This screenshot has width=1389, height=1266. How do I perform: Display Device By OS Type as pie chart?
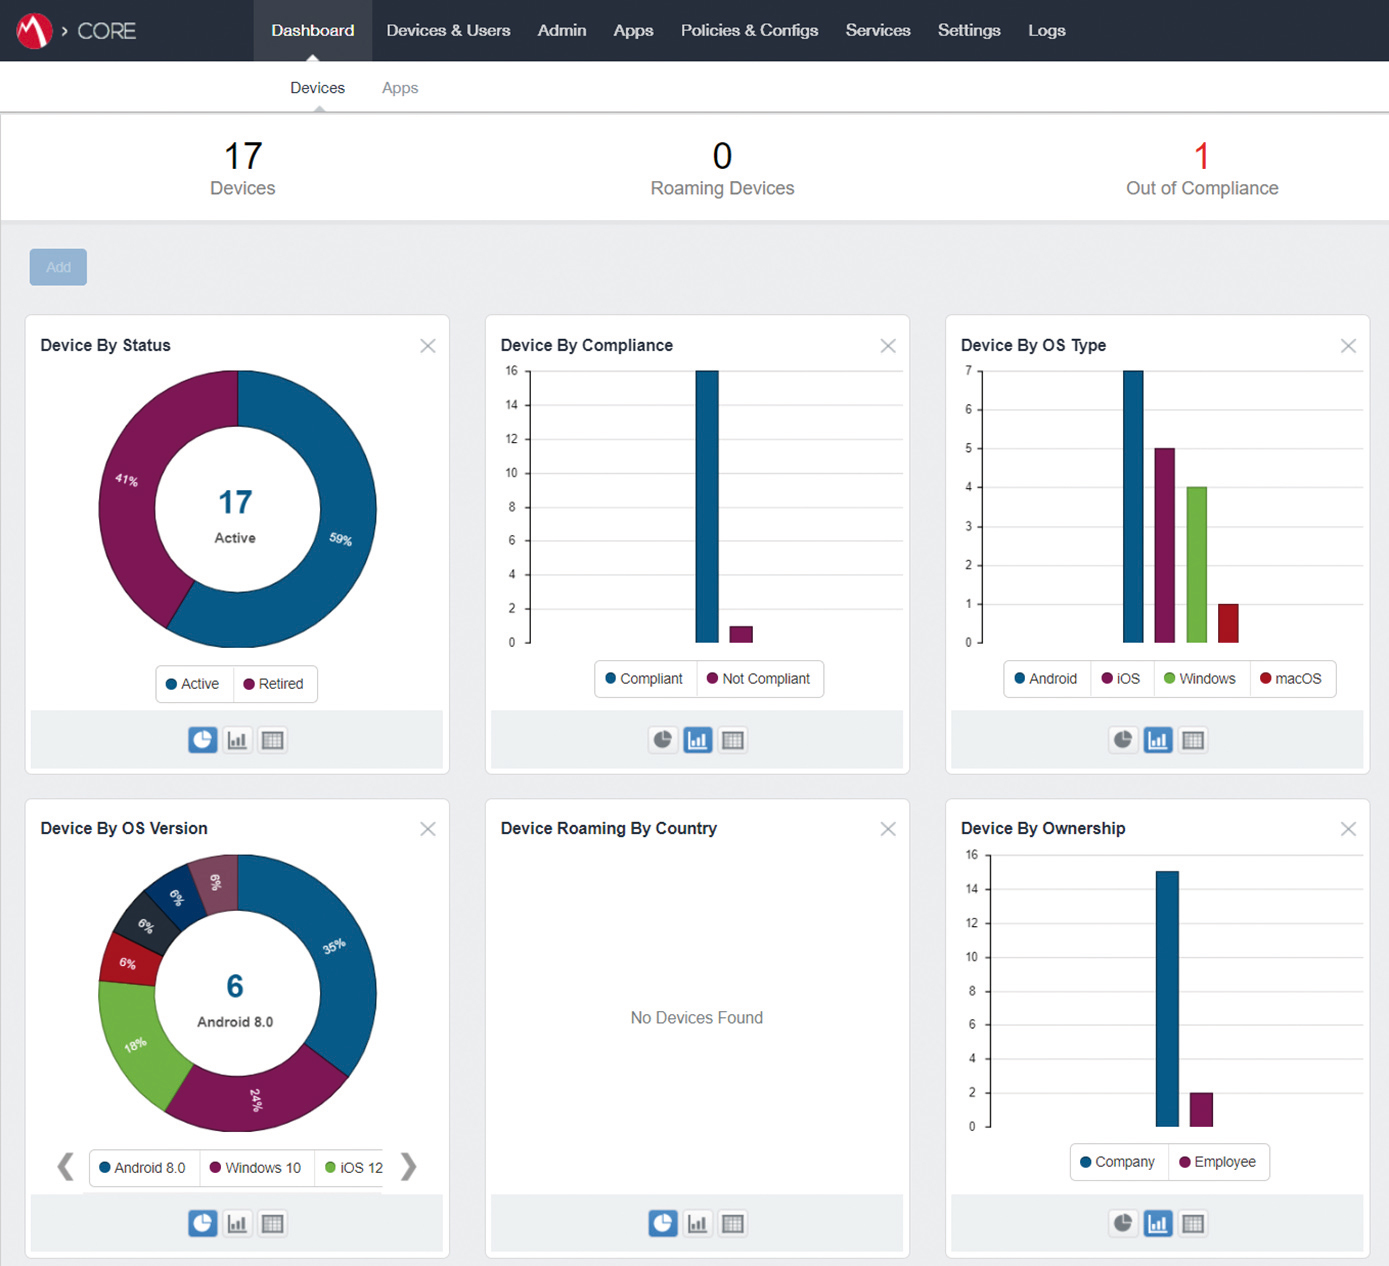(1123, 740)
